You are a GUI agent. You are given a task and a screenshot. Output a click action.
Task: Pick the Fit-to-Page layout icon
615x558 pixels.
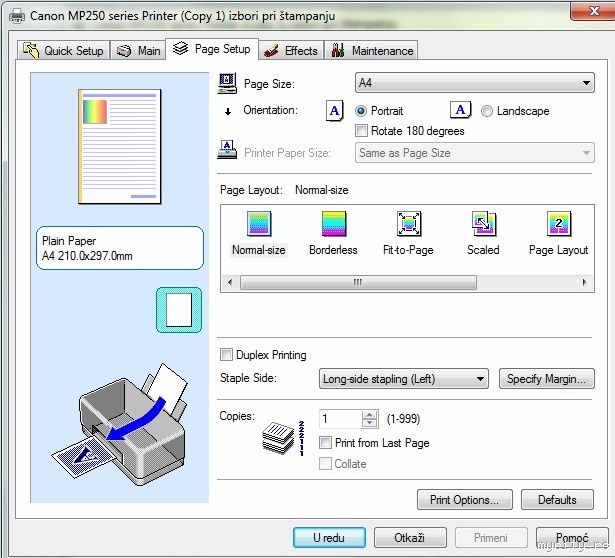coord(409,224)
